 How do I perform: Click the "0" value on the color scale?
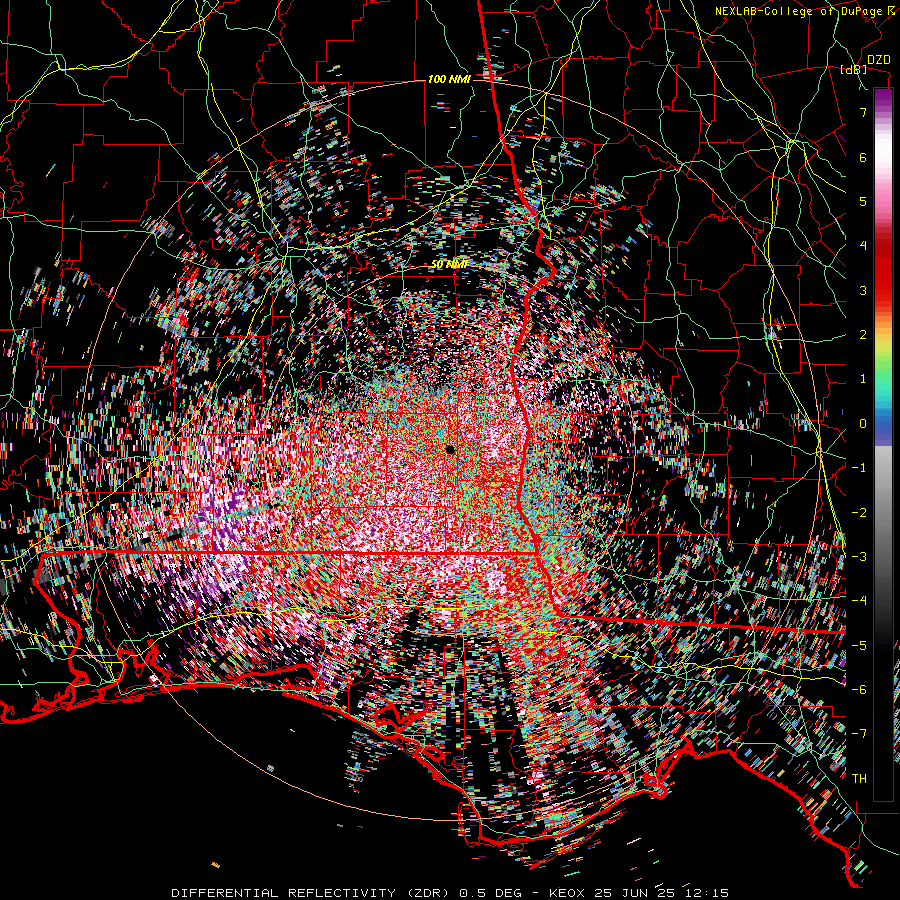tap(863, 424)
